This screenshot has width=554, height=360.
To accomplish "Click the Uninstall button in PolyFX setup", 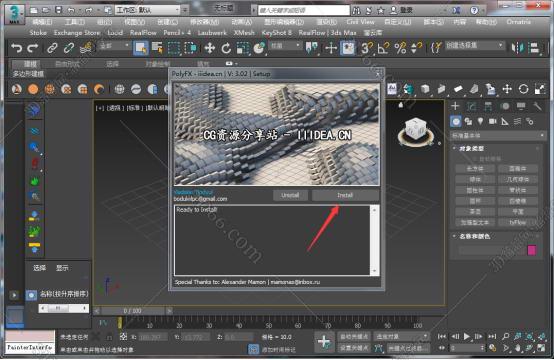I will (x=290, y=195).
